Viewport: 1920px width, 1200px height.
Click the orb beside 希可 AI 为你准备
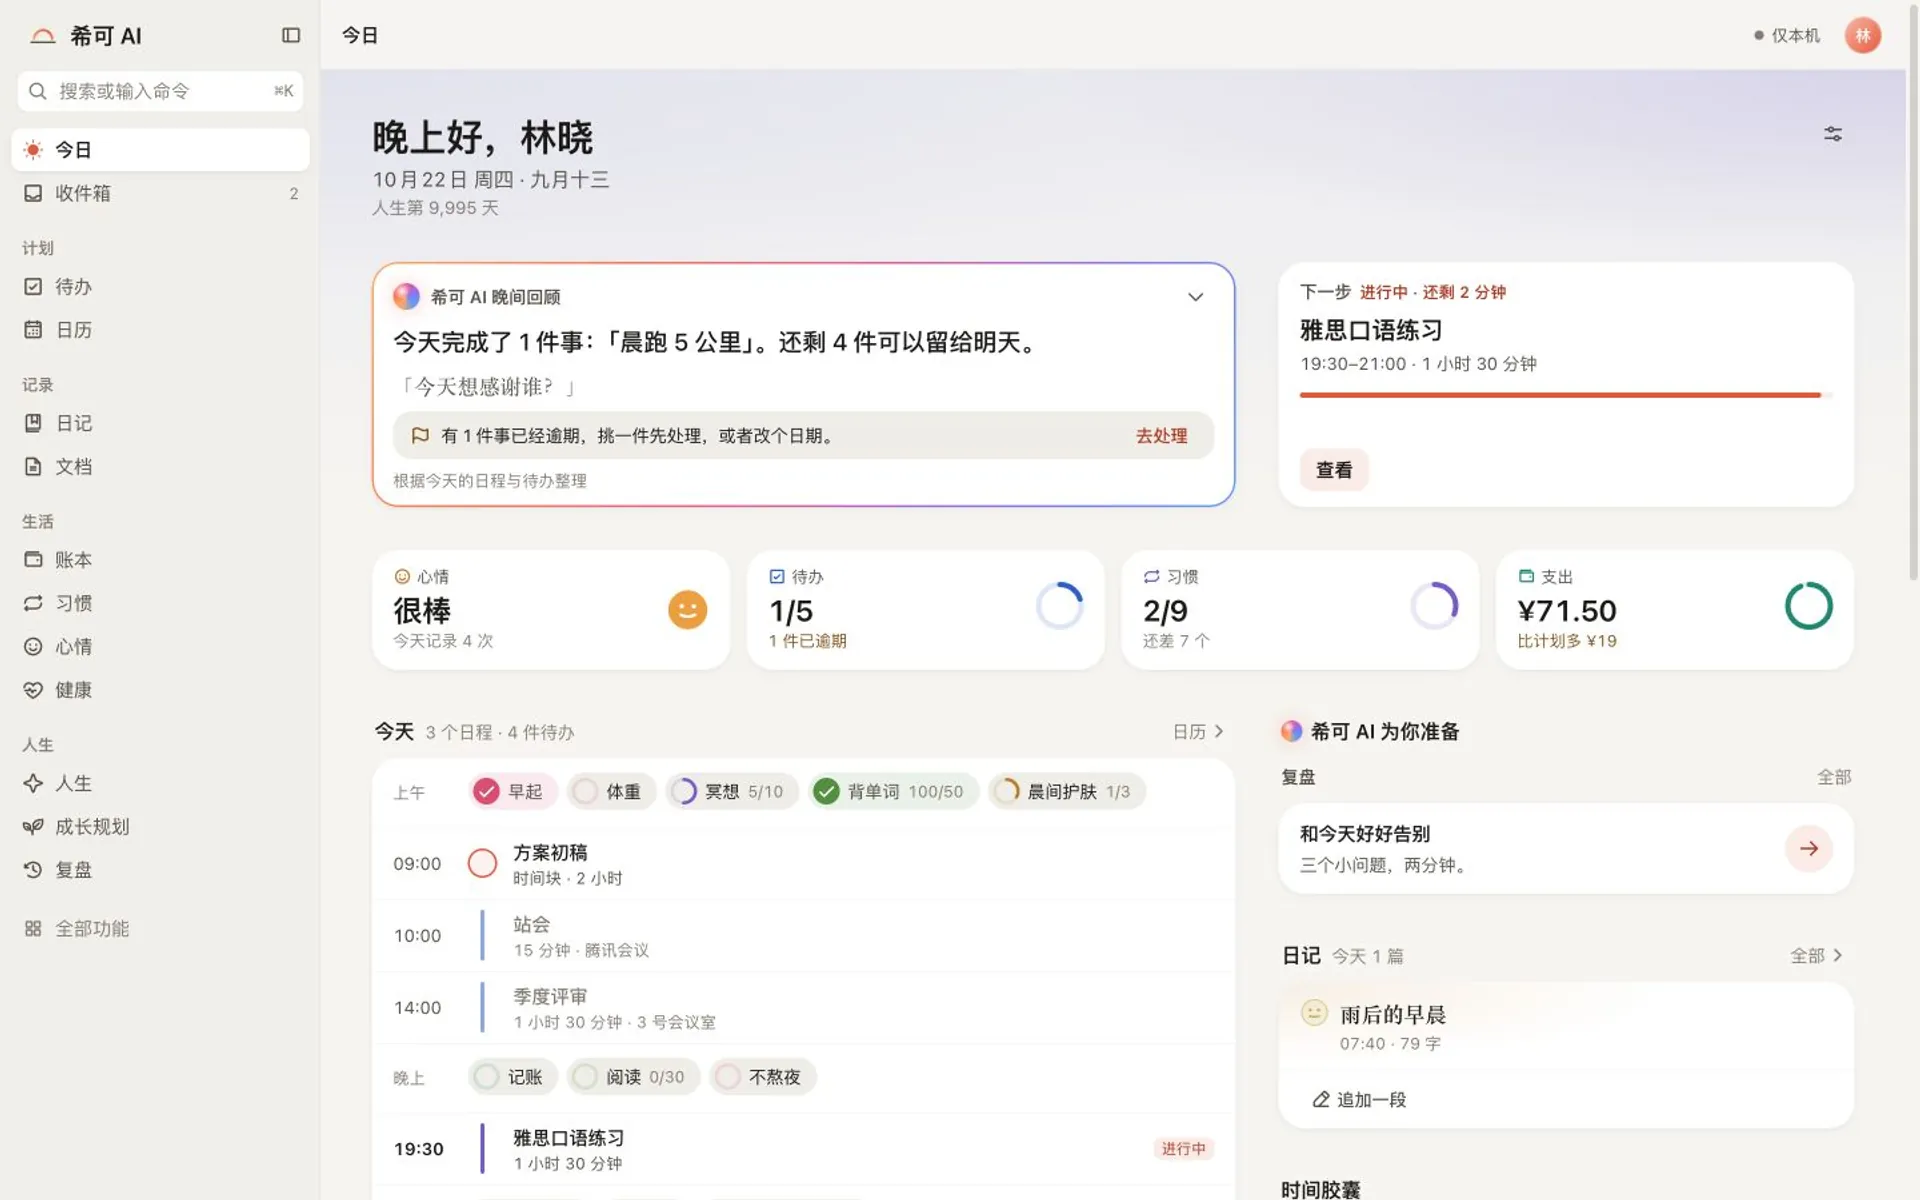1292,731
